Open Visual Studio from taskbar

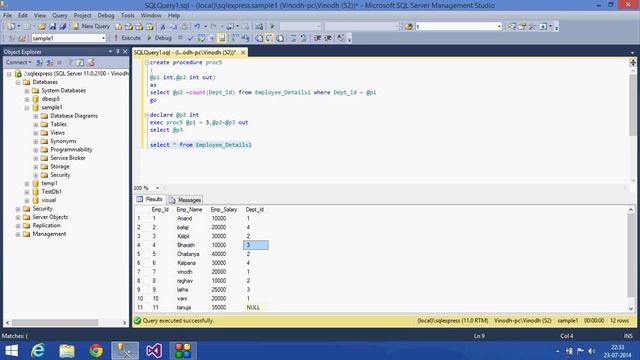154,351
